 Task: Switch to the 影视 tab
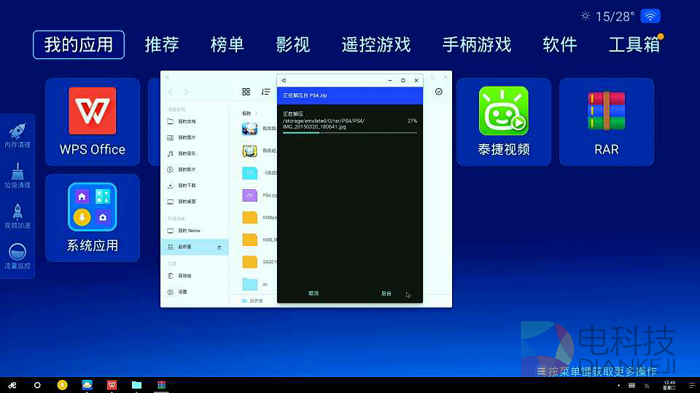pyautogui.click(x=293, y=45)
